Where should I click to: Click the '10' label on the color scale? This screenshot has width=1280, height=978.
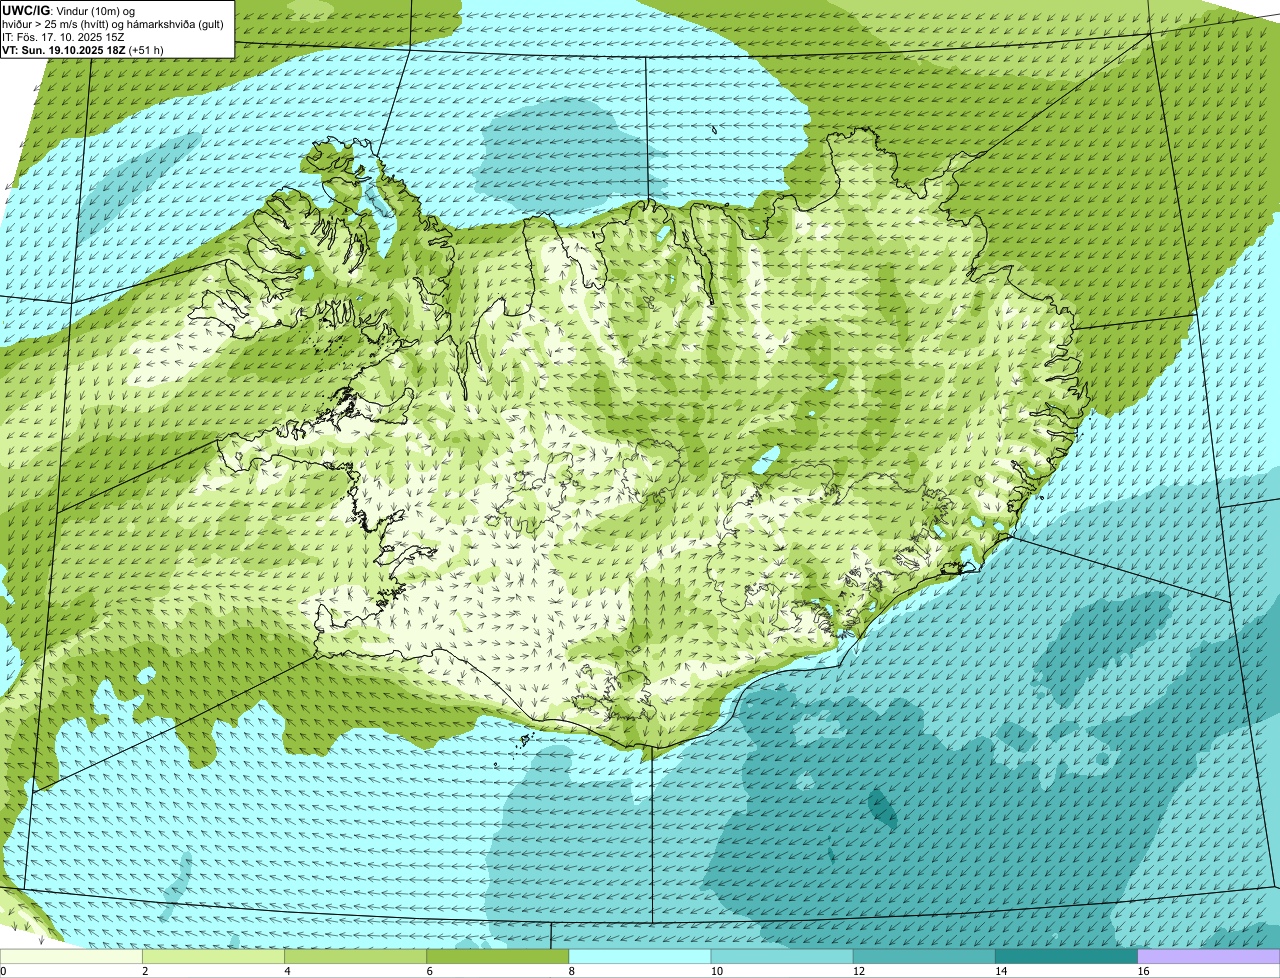coord(717,971)
